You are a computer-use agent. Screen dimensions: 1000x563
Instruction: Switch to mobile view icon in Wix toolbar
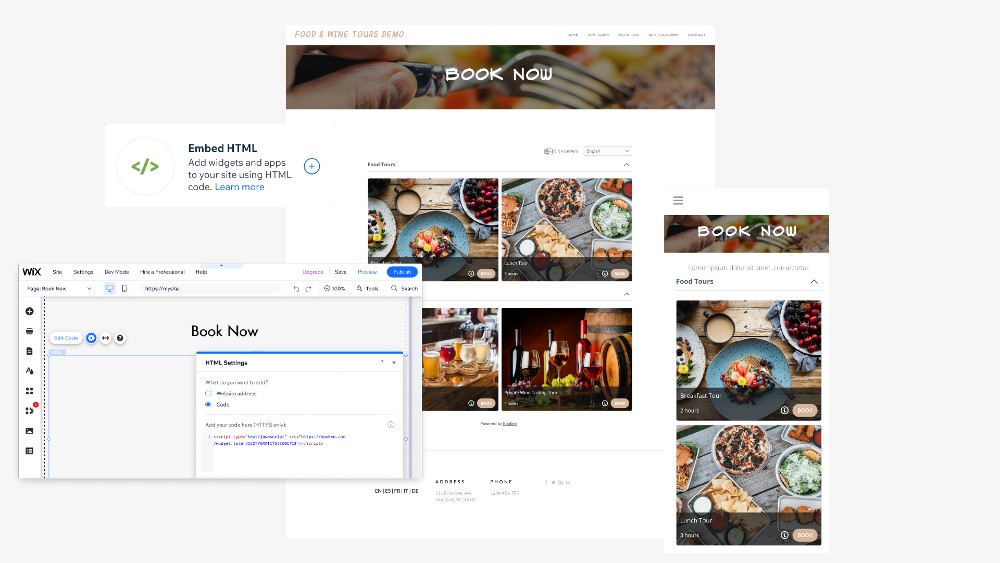click(124, 288)
